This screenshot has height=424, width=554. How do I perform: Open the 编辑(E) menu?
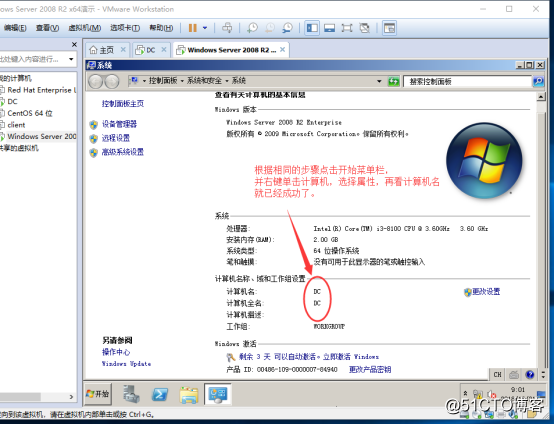click(15, 28)
